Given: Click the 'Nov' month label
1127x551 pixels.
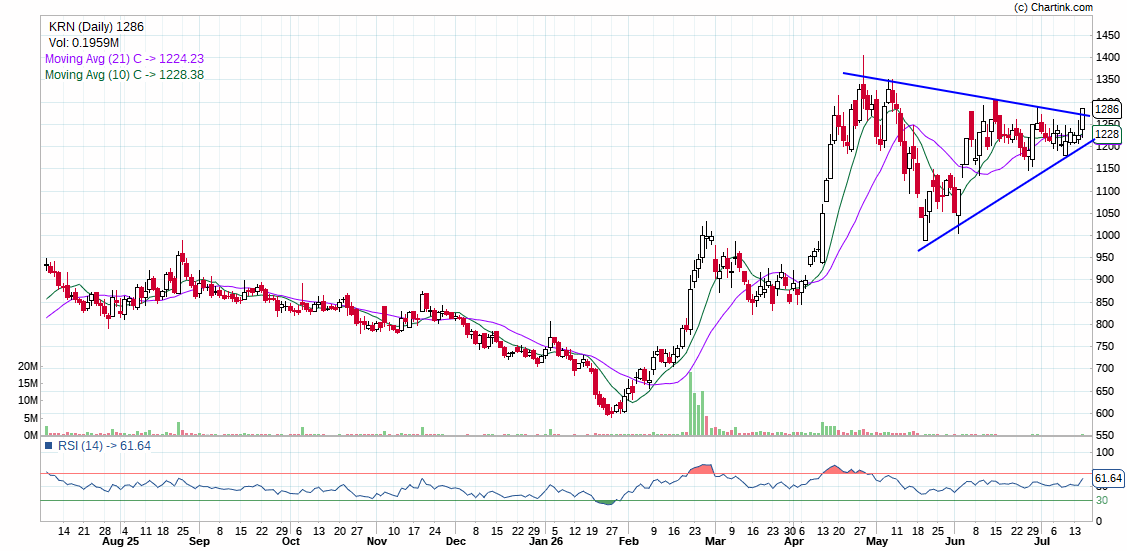Looking at the screenshot, I should click(x=378, y=541).
